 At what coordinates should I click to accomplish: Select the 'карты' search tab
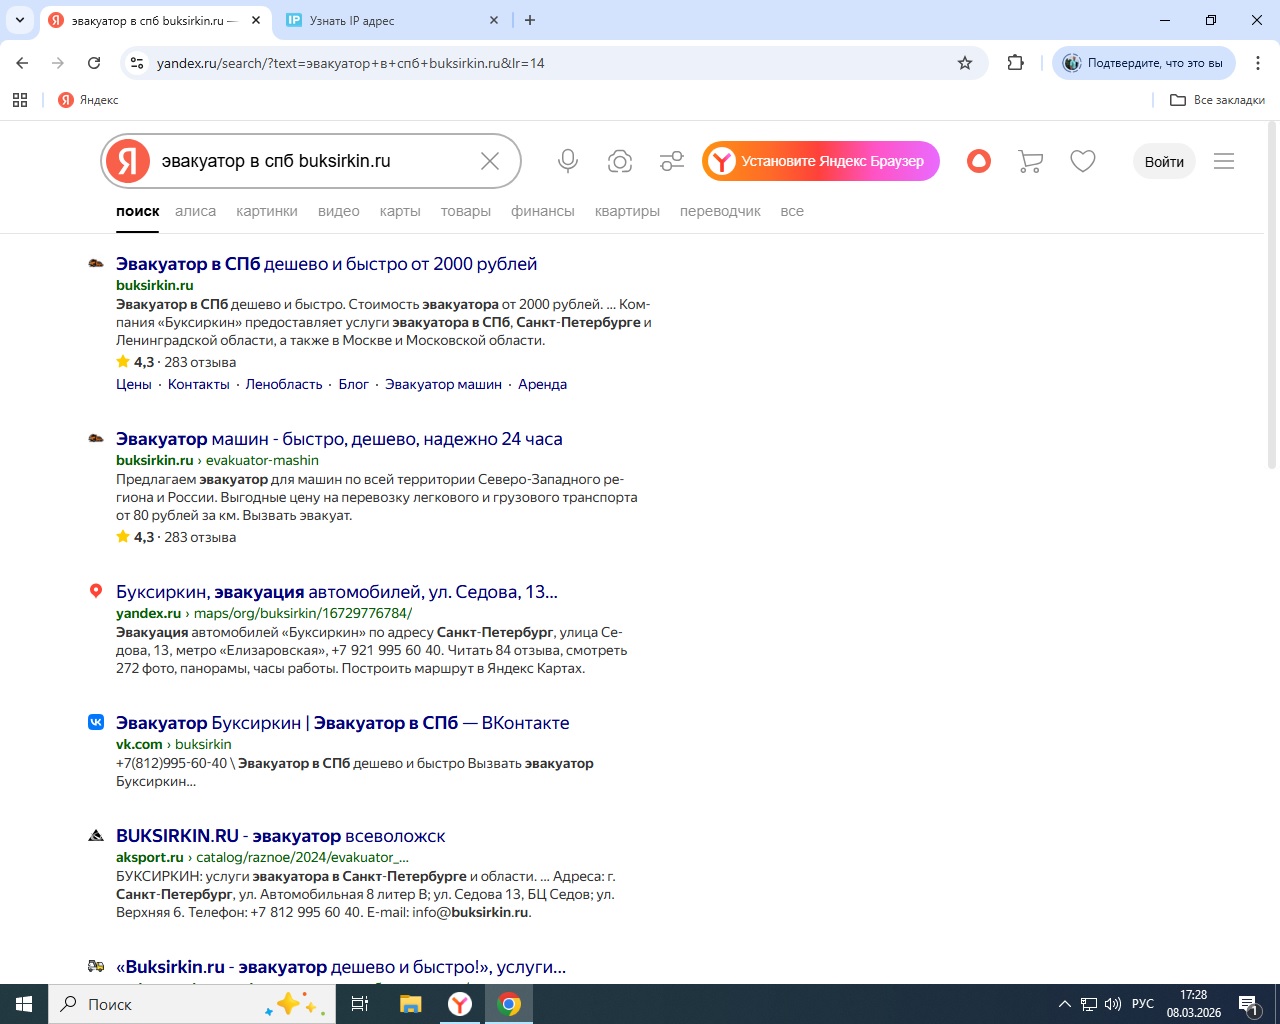click(x=400, y=211)
